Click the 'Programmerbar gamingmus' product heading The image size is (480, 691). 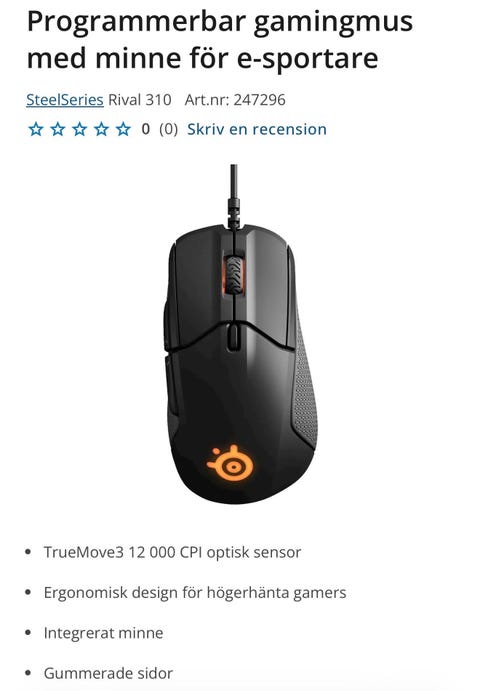(x=220, y=23)
